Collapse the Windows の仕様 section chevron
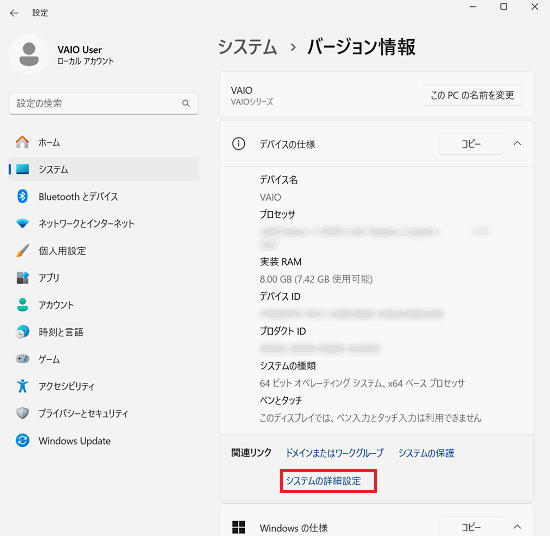Viewport: 550px width, 536px height. [x=517, y=527]
